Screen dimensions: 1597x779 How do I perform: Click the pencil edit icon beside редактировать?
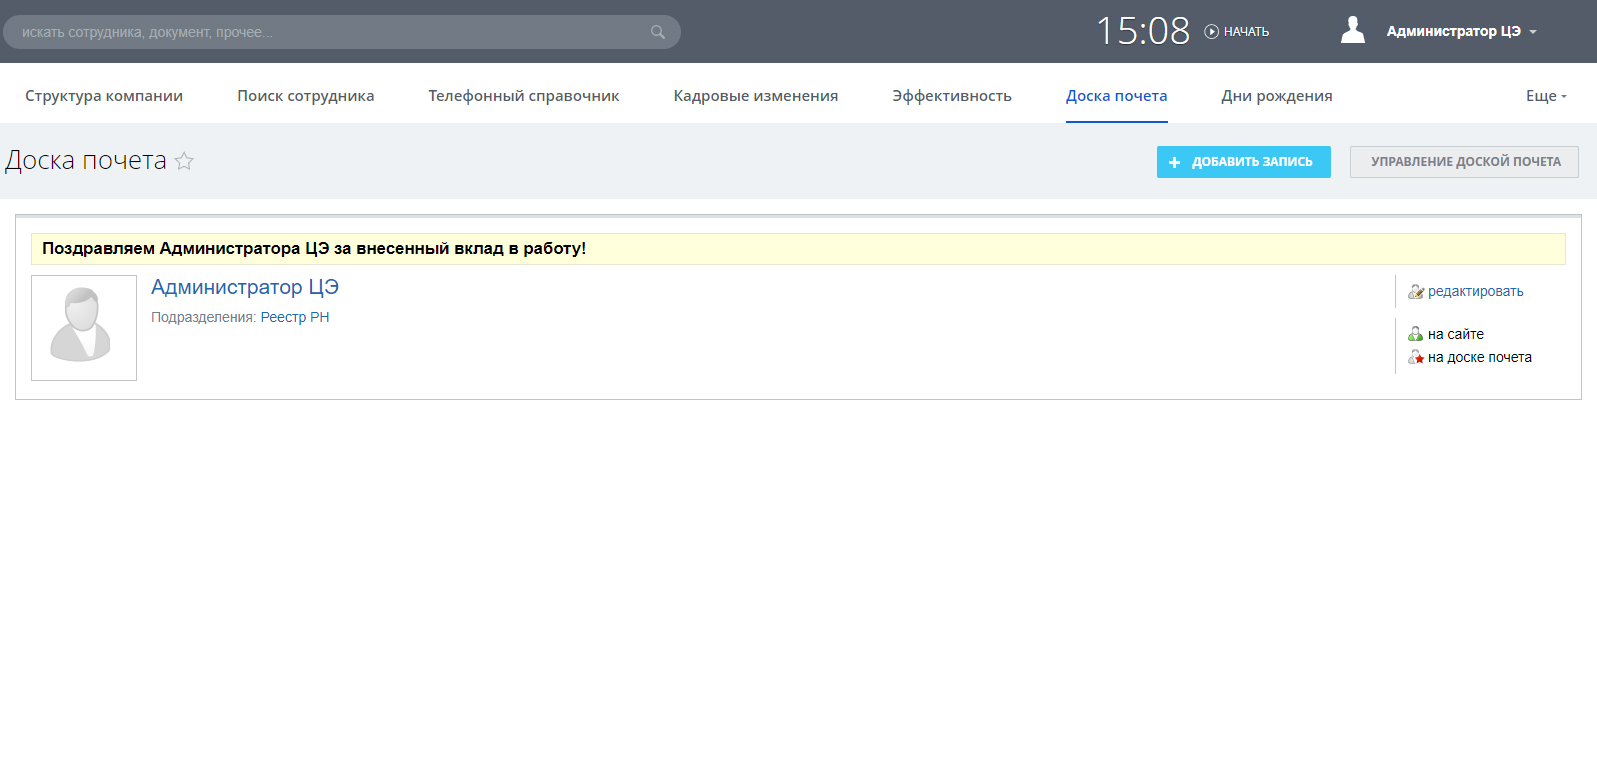pyautogui.click(x=1415, y=292)
